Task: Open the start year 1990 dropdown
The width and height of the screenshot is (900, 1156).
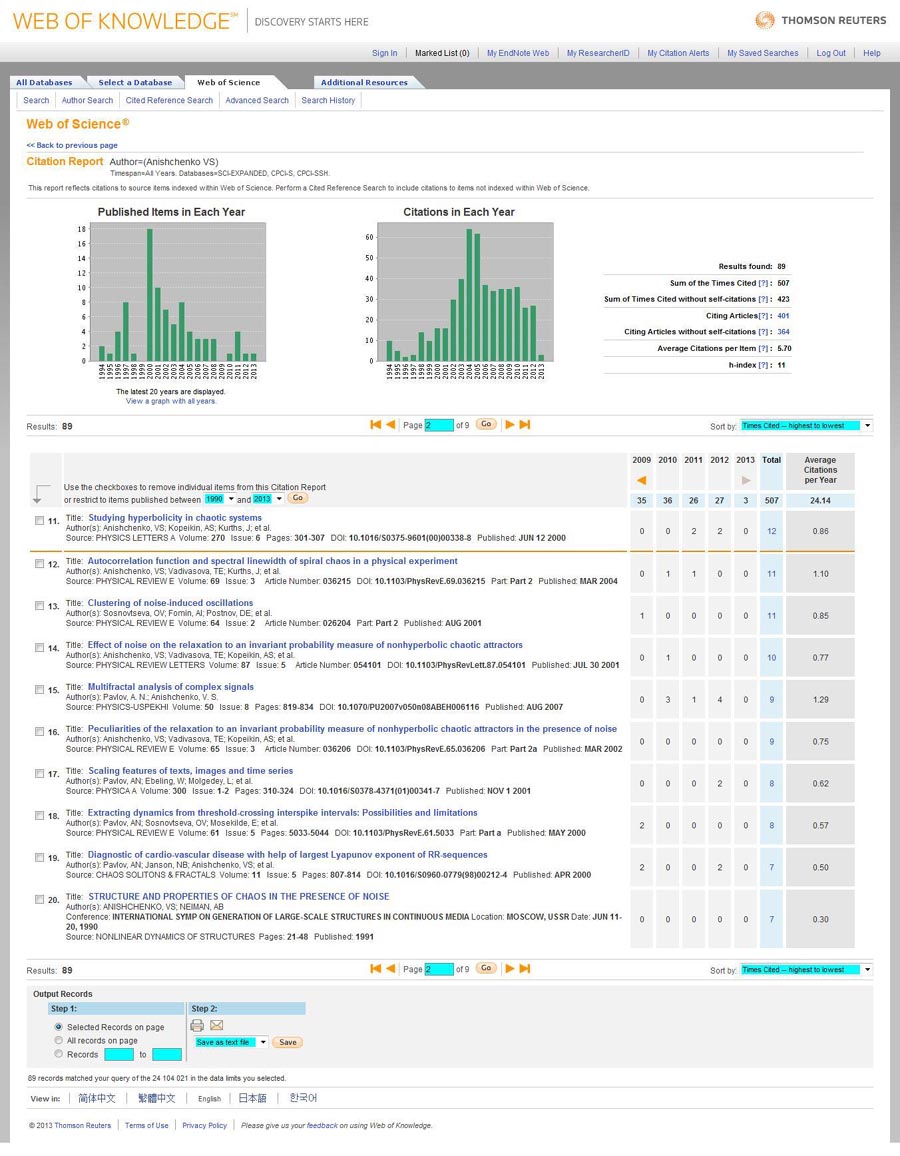Action: (x=219, y=499)
